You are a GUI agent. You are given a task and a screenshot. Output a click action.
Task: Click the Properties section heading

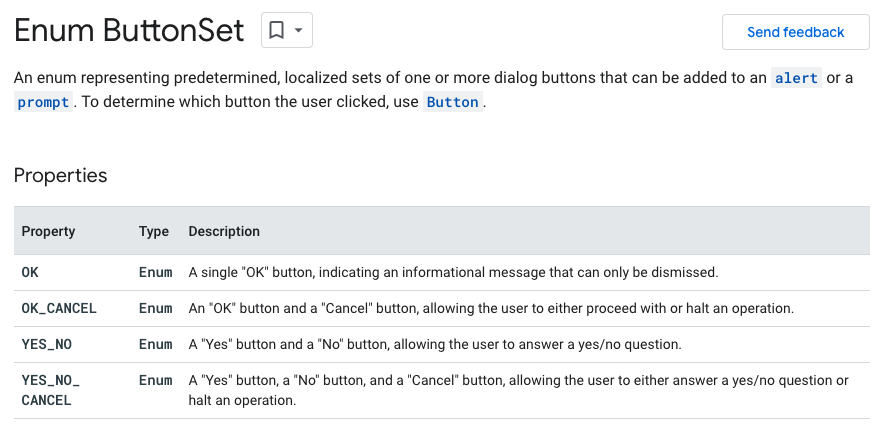coord(60,175)
